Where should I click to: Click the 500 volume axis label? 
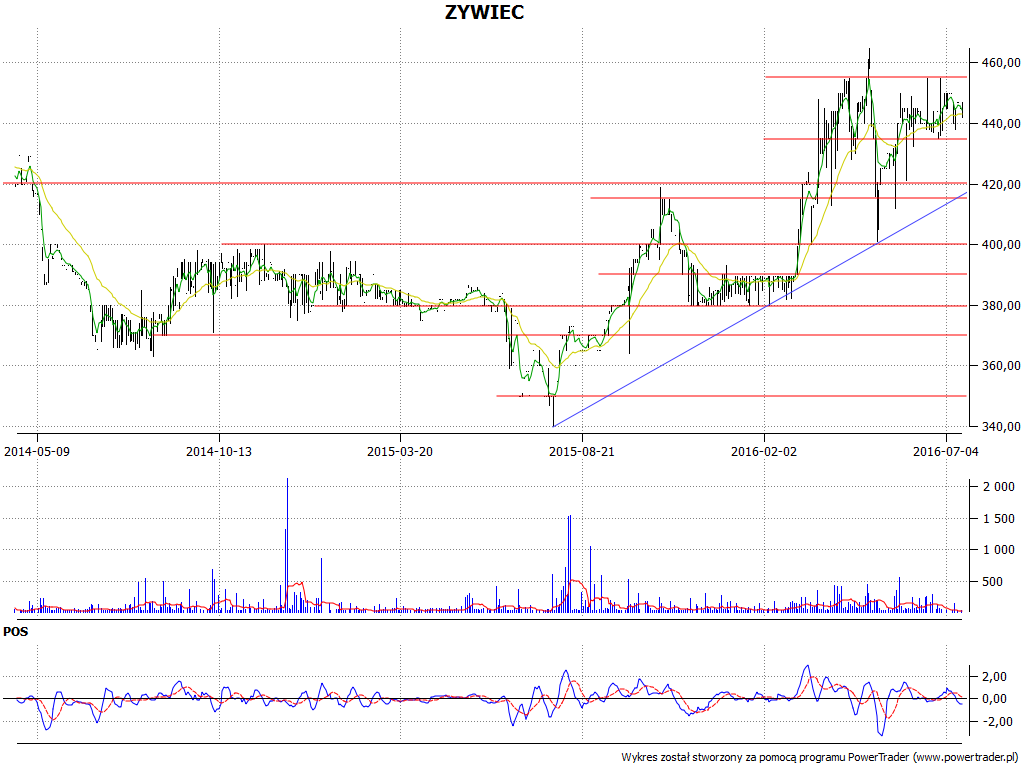pos(993,582)
